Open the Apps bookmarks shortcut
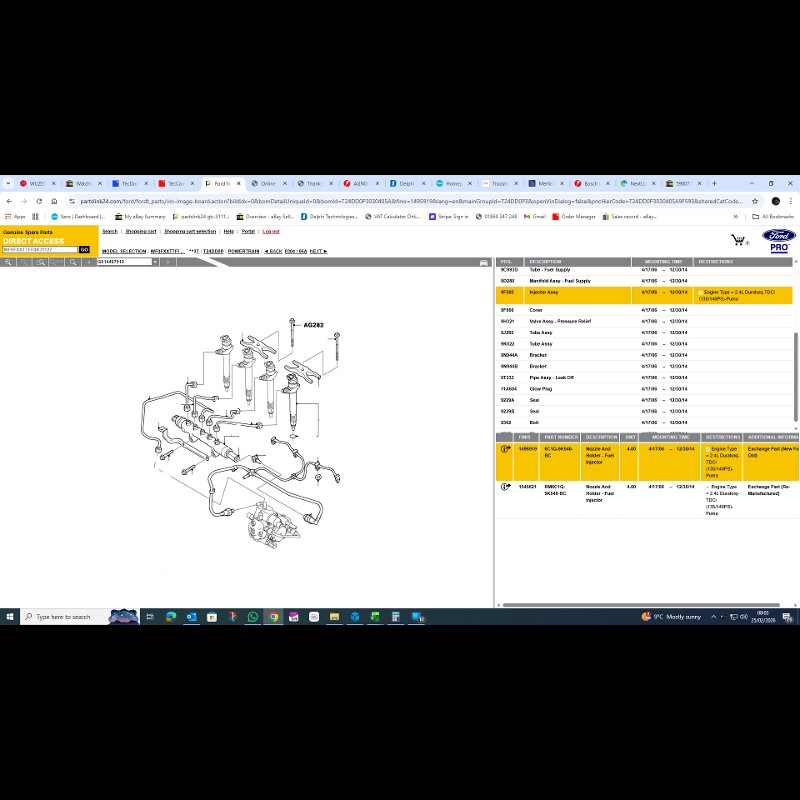The width and height of the screenshot is (800, 800). 15,217
